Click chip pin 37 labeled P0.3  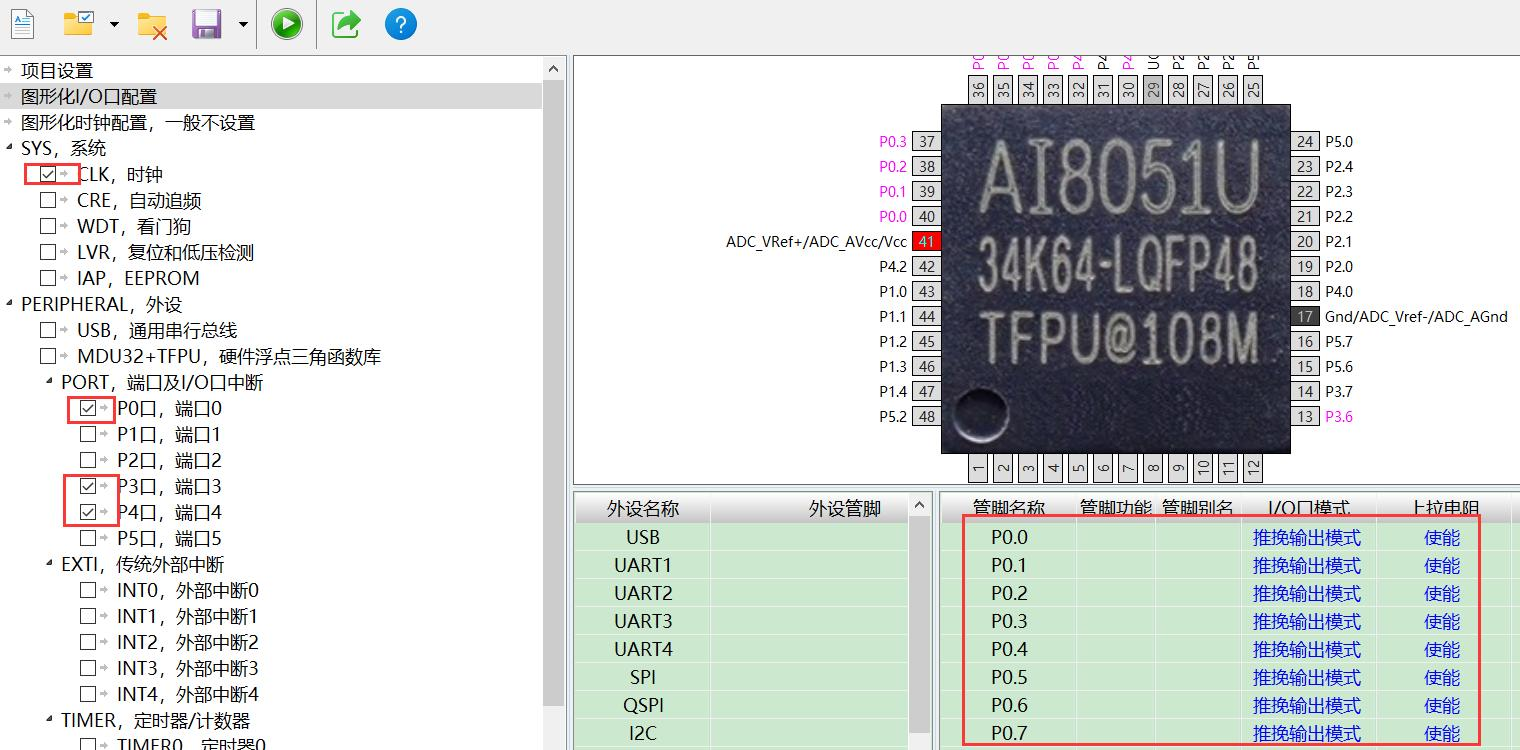point(927,142)
